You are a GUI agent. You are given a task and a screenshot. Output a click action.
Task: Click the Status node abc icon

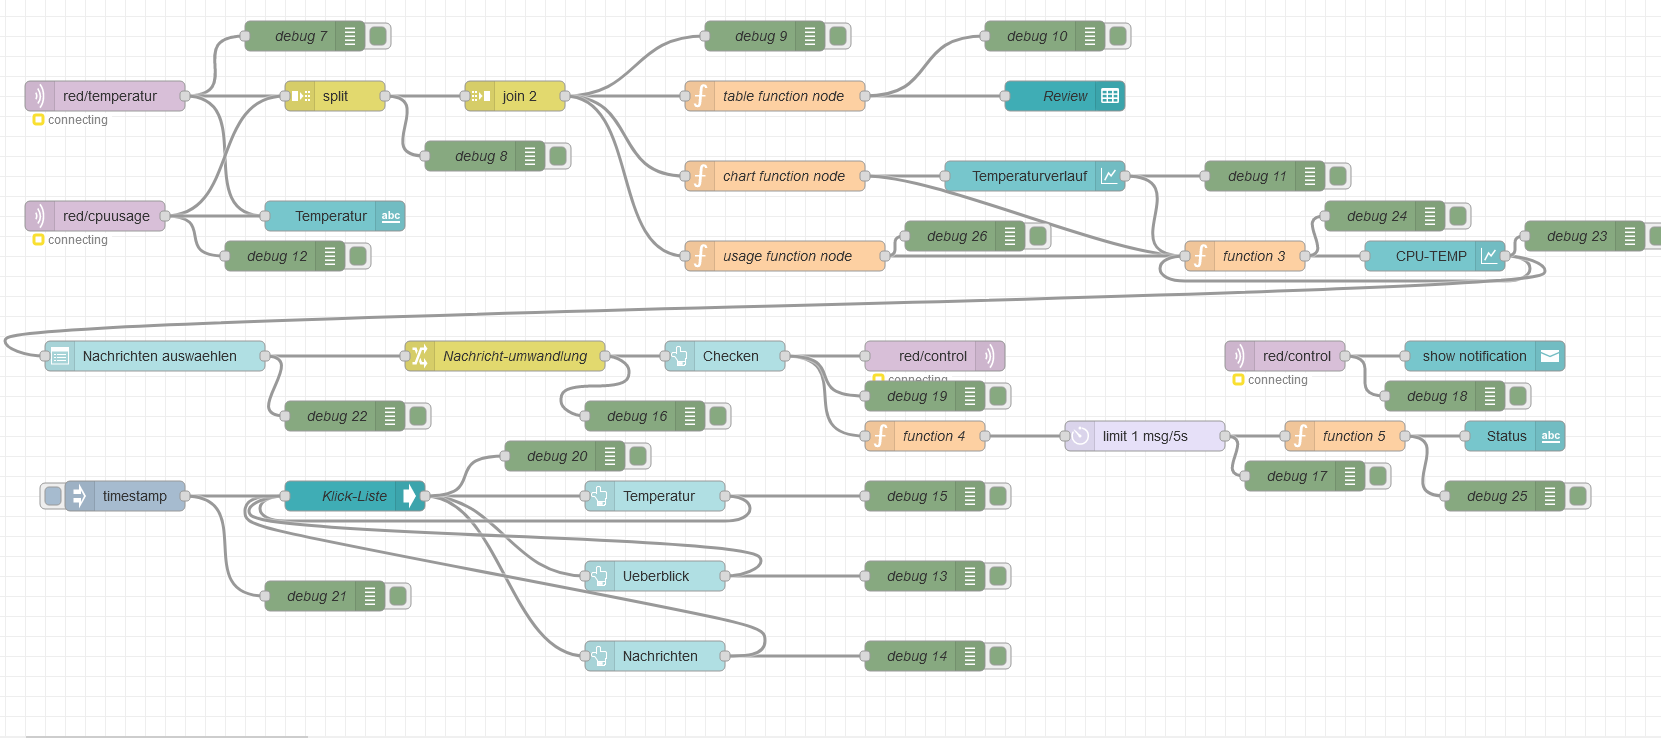pos(1550,436)
